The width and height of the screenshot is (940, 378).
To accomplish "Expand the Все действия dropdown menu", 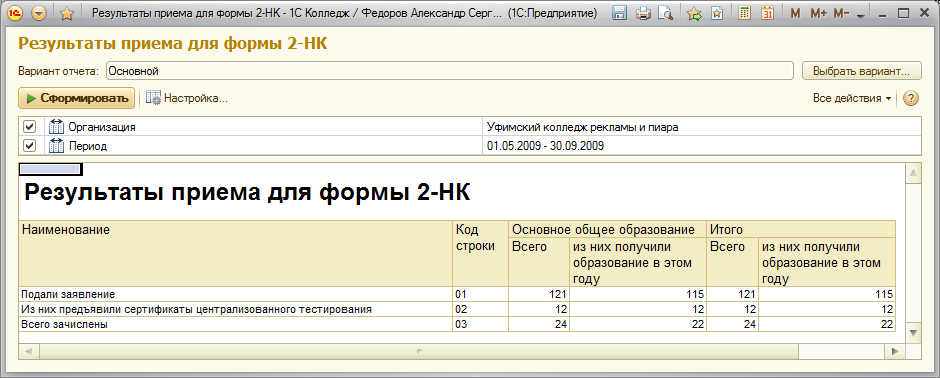I will tap(852, 98).
